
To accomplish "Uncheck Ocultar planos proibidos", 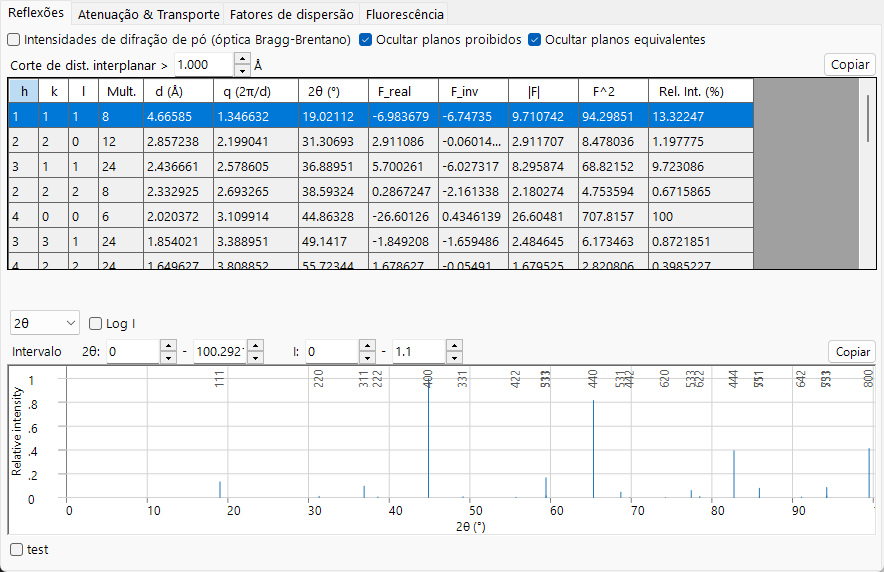I will pyautogui.click(x=365, y=39).
